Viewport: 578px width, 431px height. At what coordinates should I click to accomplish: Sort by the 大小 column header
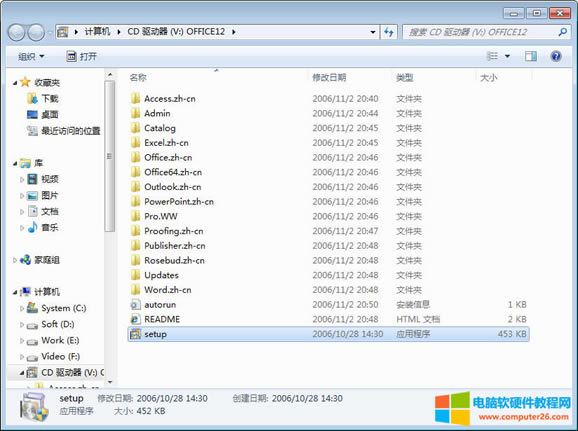(x=488, y=77)
